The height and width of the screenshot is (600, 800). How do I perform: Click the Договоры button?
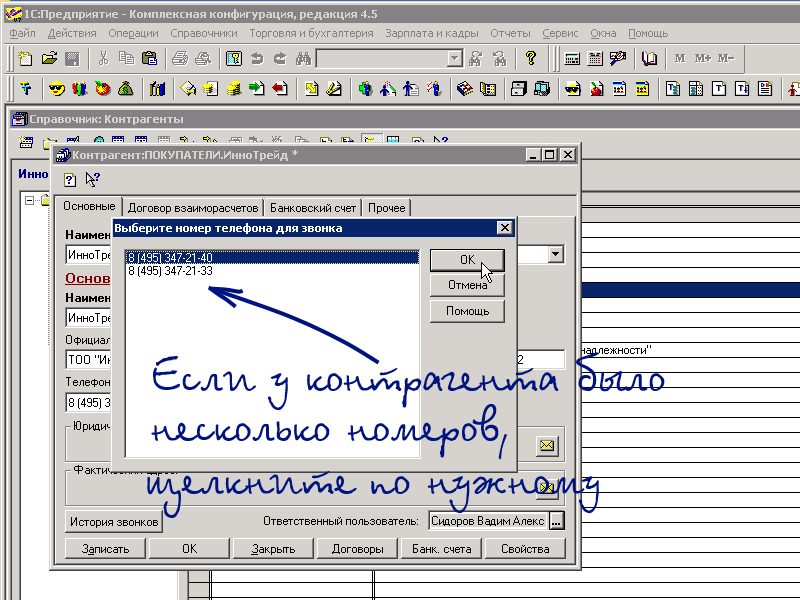coord(357,548)
